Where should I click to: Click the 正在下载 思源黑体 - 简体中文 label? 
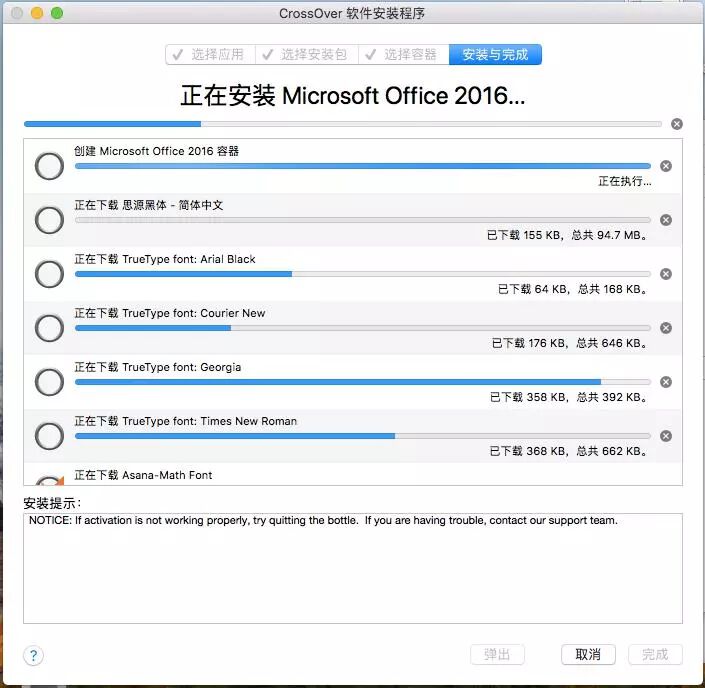(x=148, y=205)
